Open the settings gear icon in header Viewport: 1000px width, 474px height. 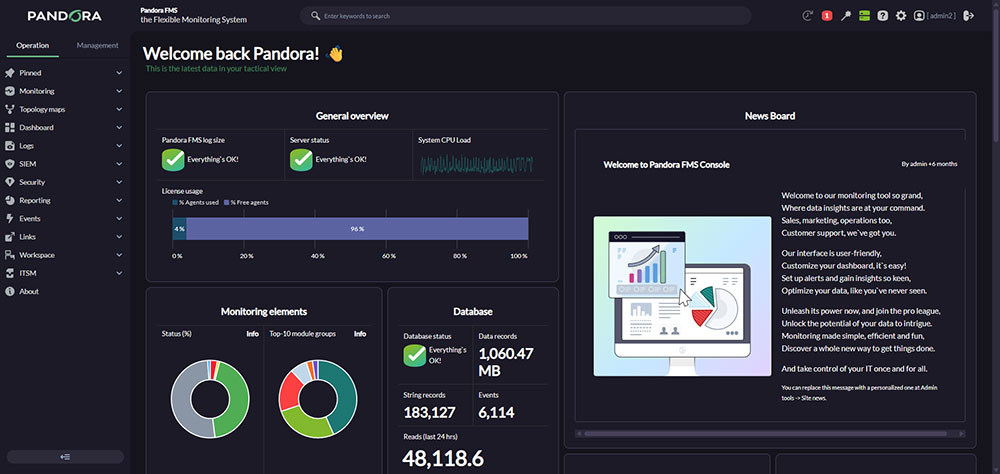point(901,16)
